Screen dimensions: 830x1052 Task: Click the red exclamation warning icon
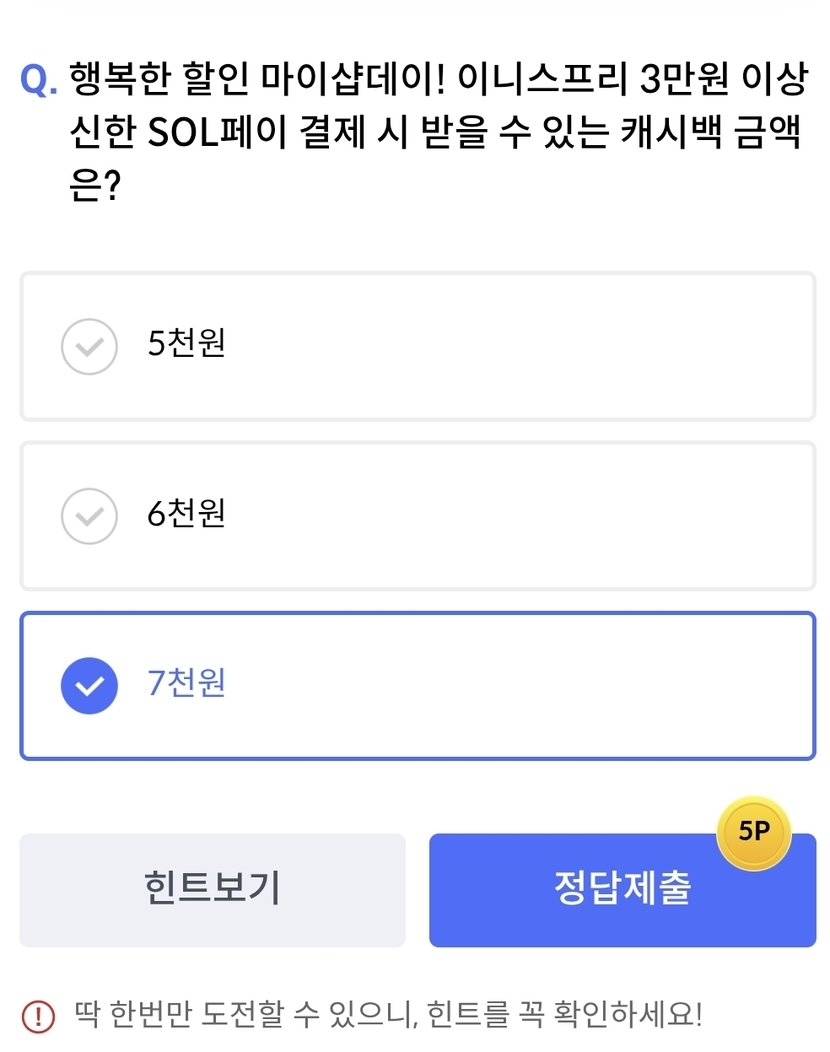(x=37, y=1017)
